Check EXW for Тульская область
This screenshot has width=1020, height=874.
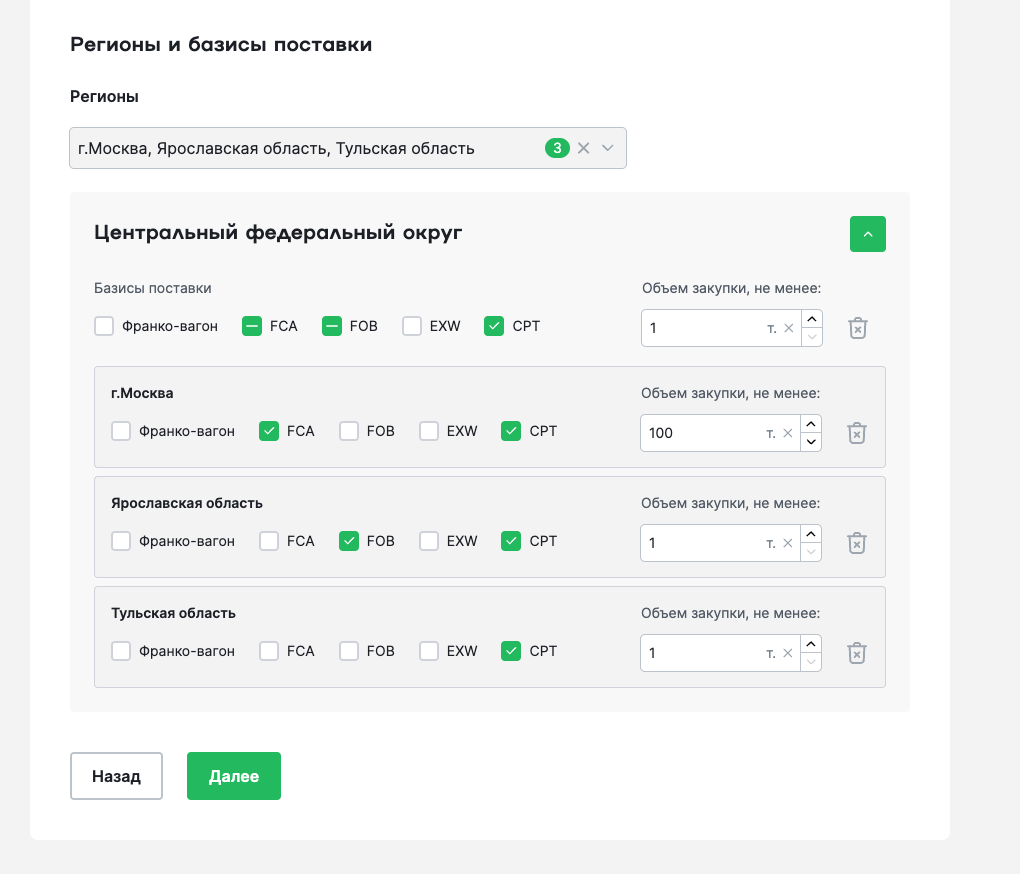[429, 651]
